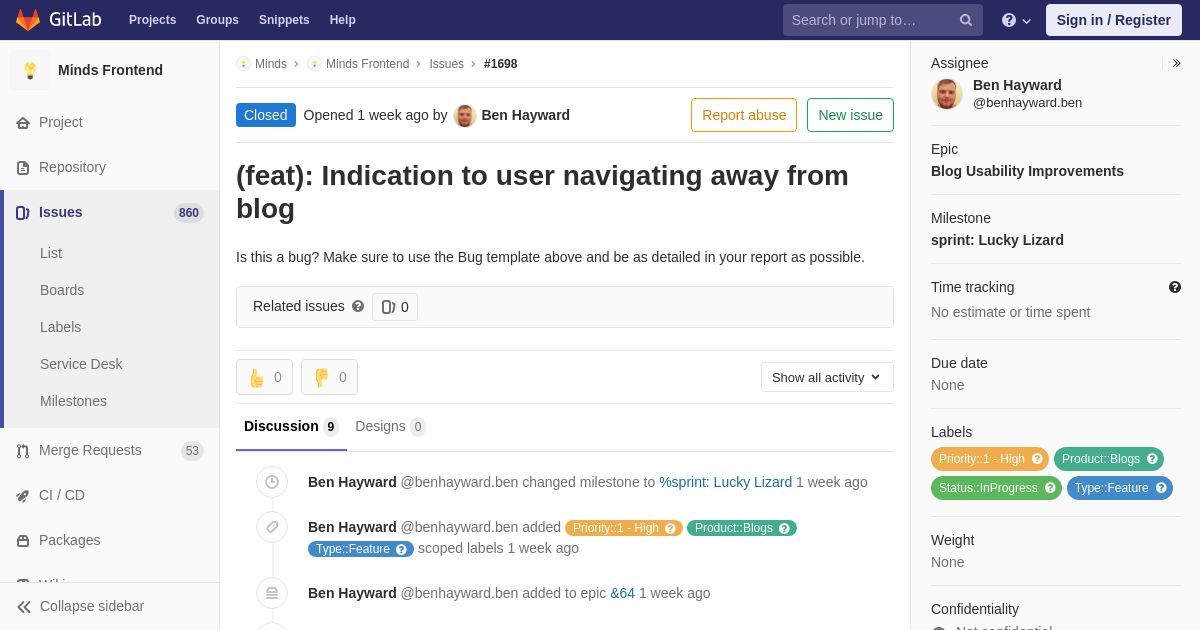Click the Report abuse button

coord(744,115)
